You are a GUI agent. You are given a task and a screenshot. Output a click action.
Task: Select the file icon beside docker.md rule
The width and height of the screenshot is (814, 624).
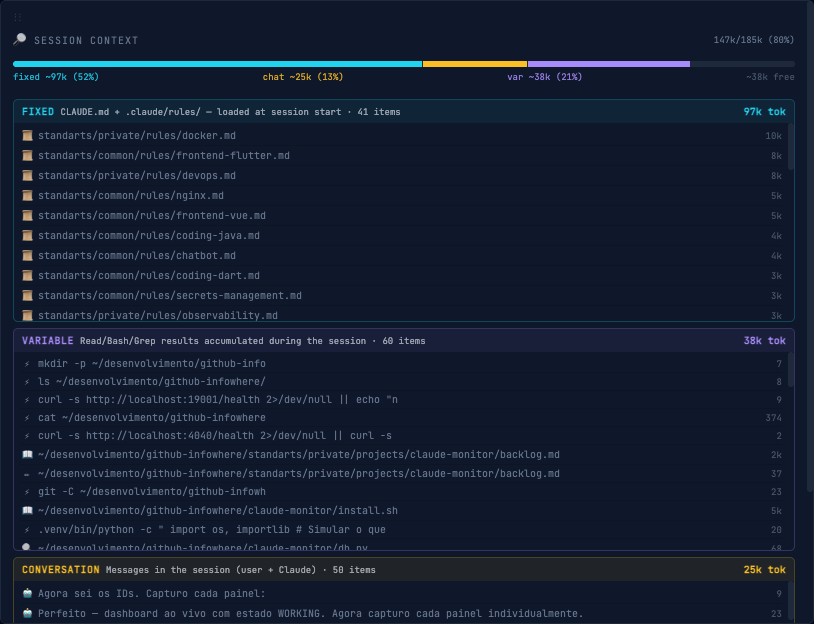(x=26, y=135)
